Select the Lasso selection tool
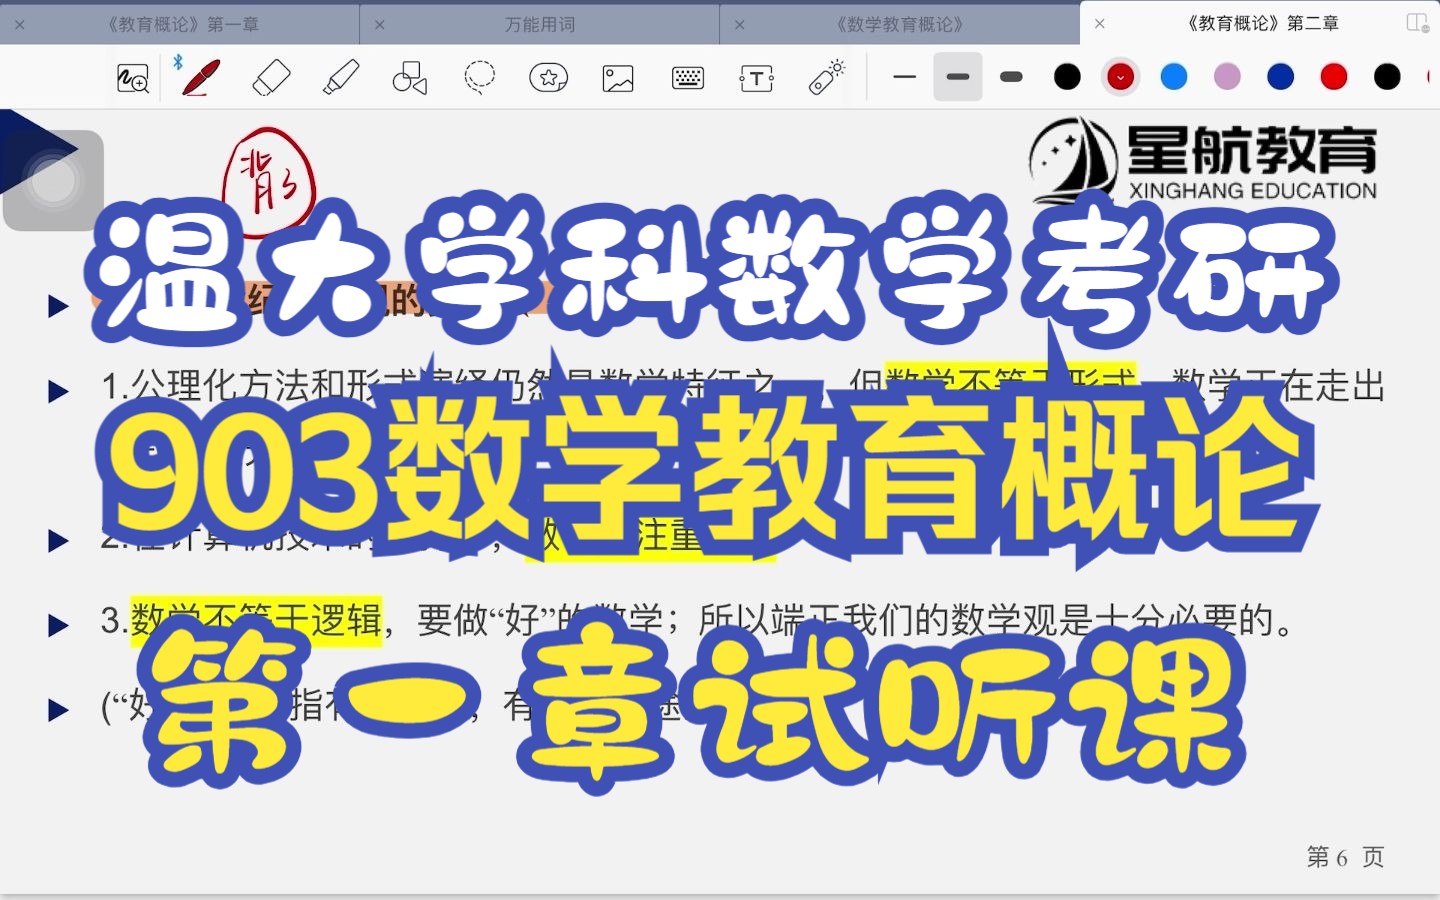1440x900 pixels. (480, 77)
